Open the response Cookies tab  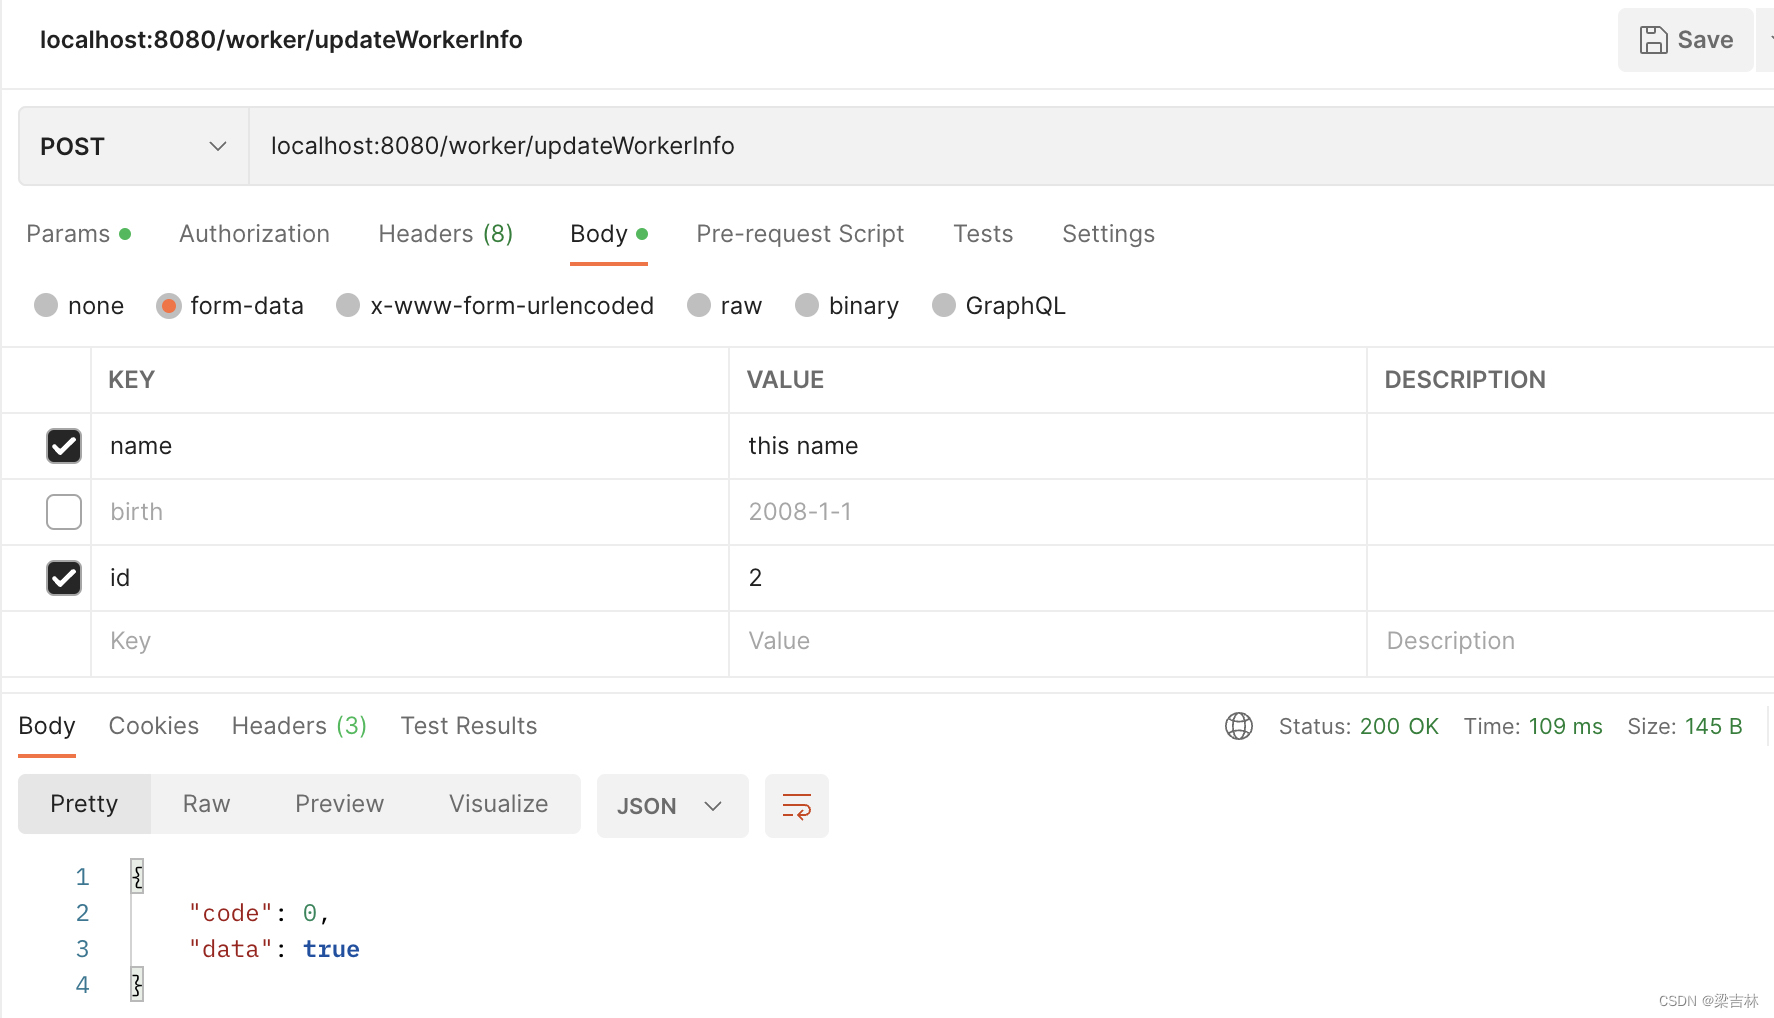(x=154, y=726)
